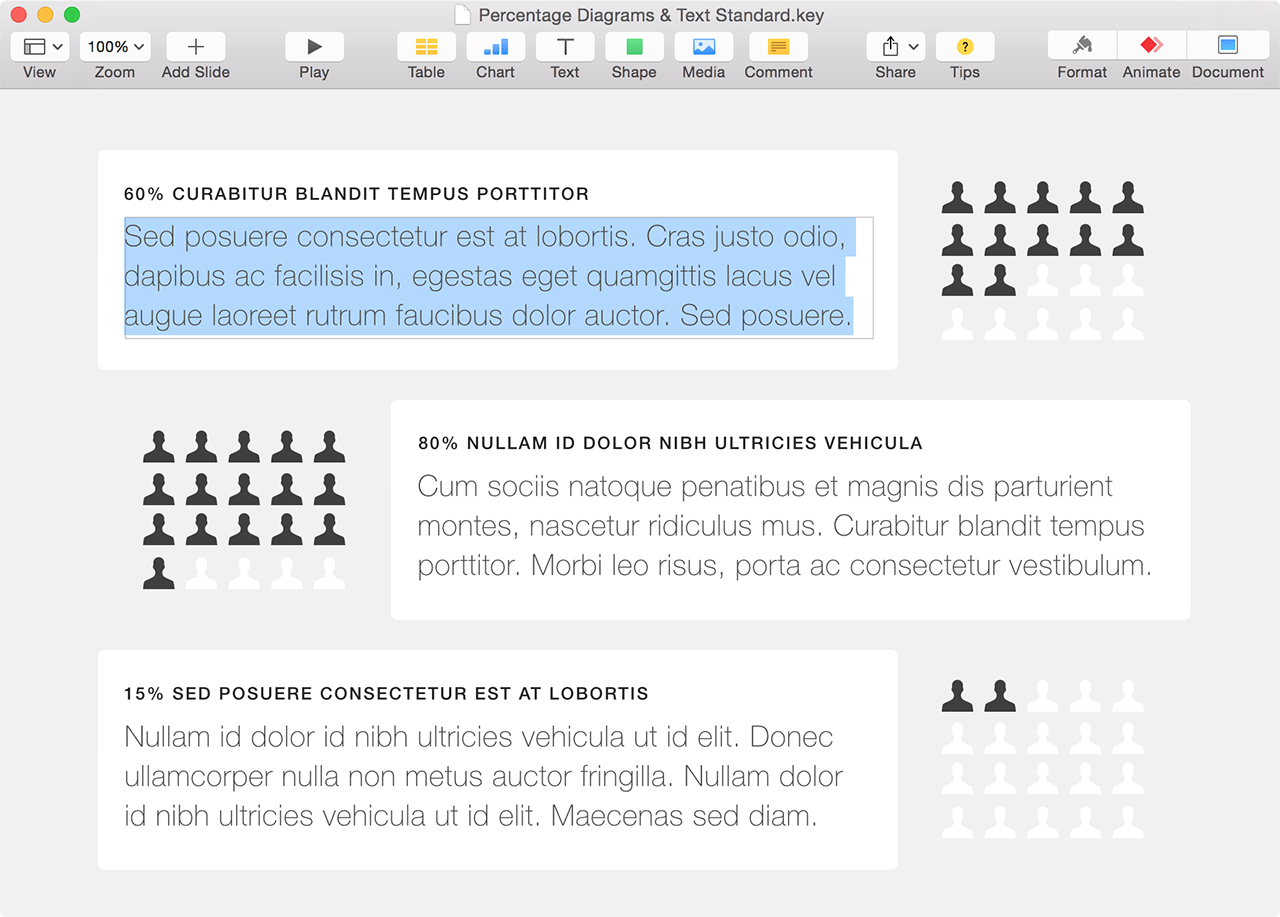Start the slideshow with Play

314,47
